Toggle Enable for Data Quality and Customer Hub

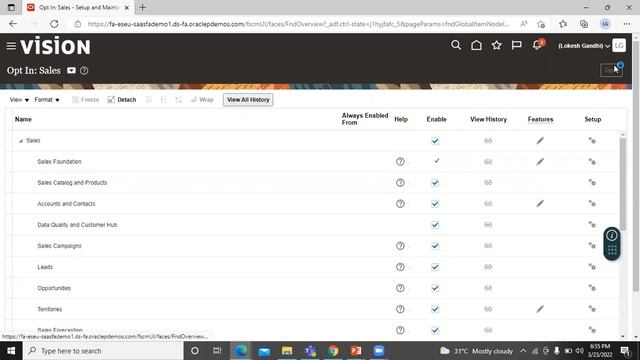tap(435, 224)
